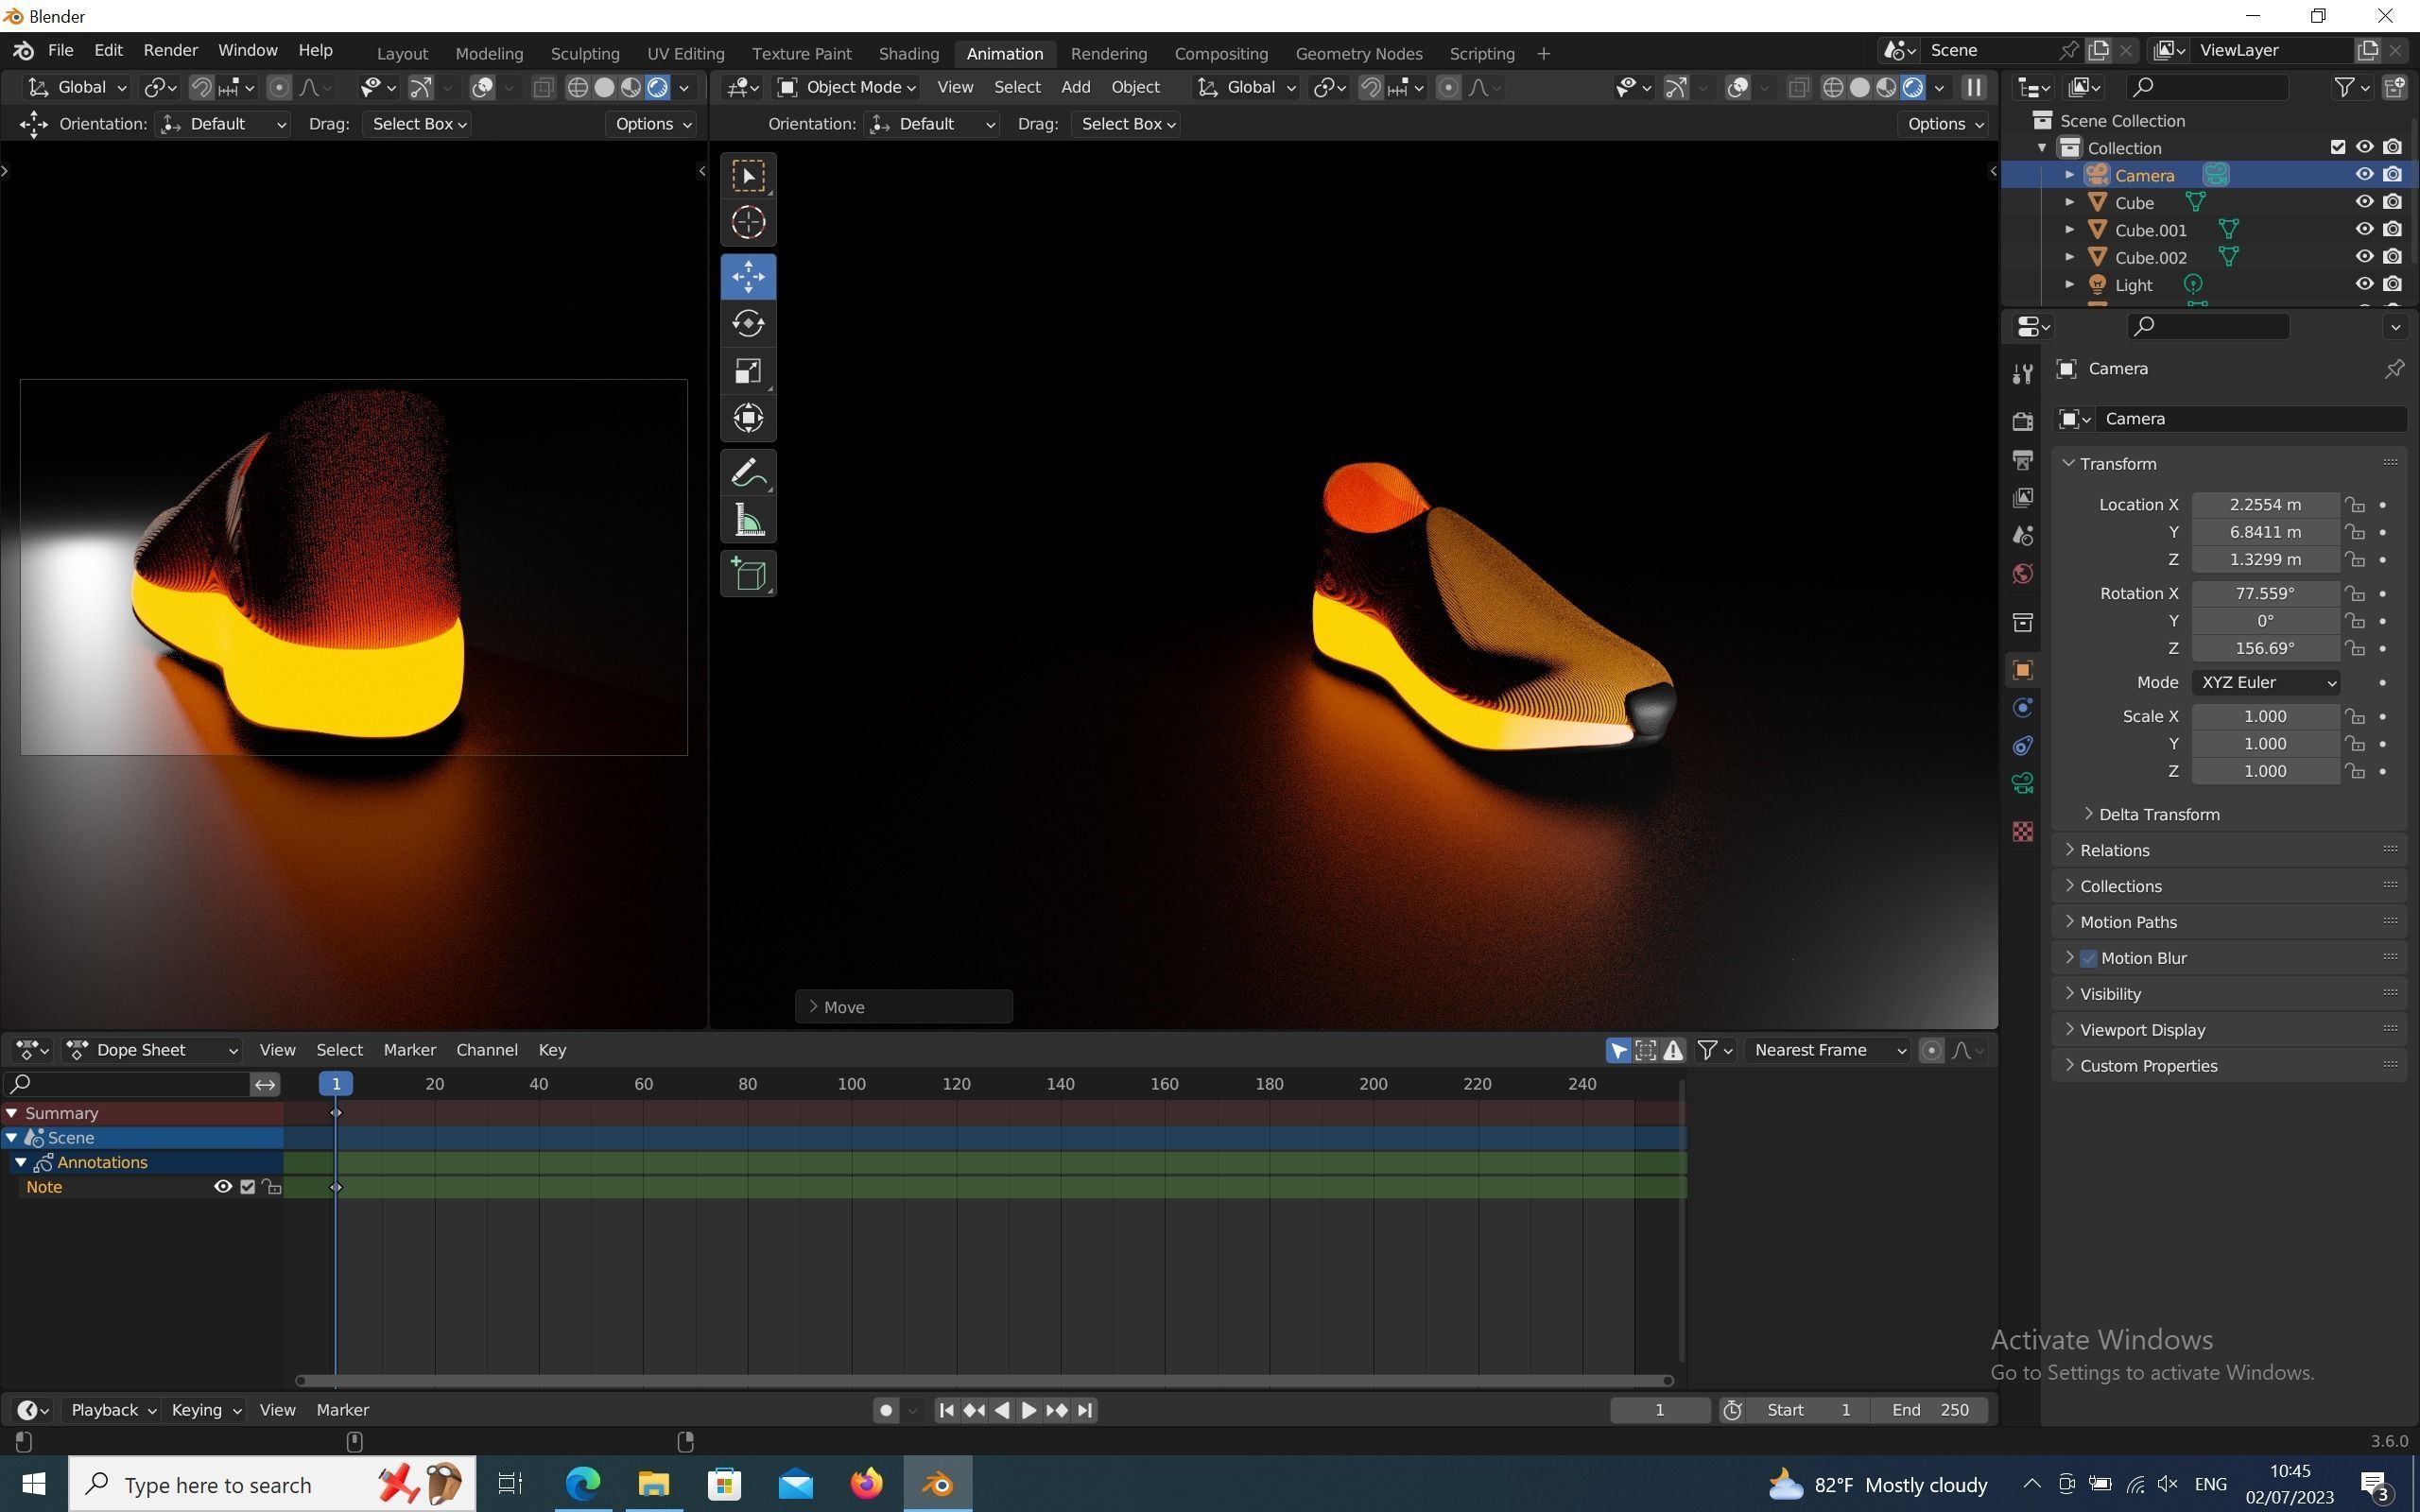This screenshot has height=1512, width=2420.
Task: Pause viewport rendering in the right viewport
Action: (1973, 87)
